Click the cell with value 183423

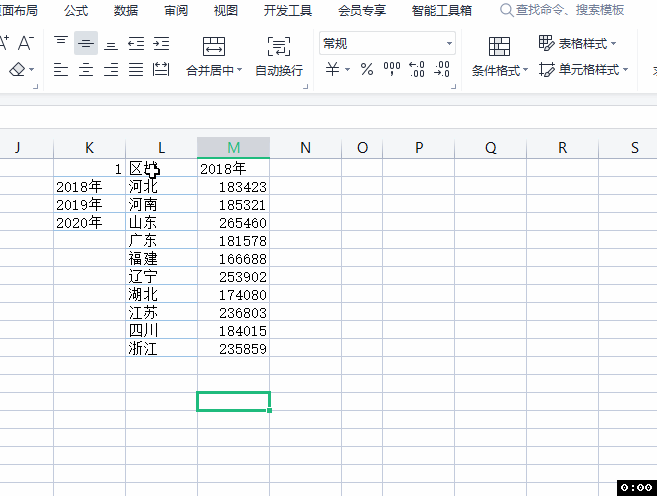pos(233,186)
